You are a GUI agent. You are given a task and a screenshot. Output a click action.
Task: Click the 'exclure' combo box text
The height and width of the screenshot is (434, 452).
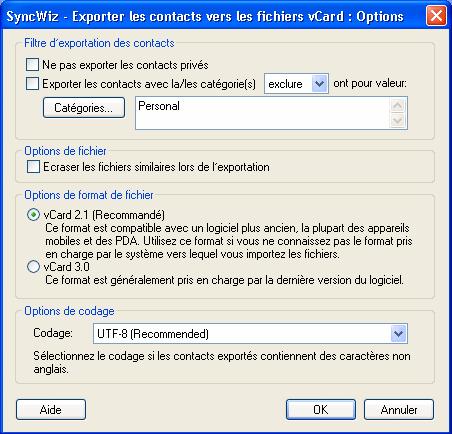(x=285, y=84)
